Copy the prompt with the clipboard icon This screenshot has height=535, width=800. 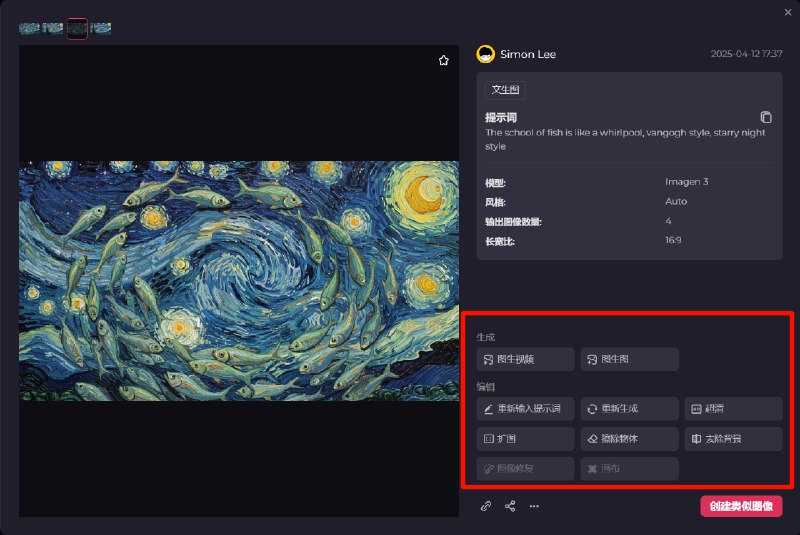(765, 117)
